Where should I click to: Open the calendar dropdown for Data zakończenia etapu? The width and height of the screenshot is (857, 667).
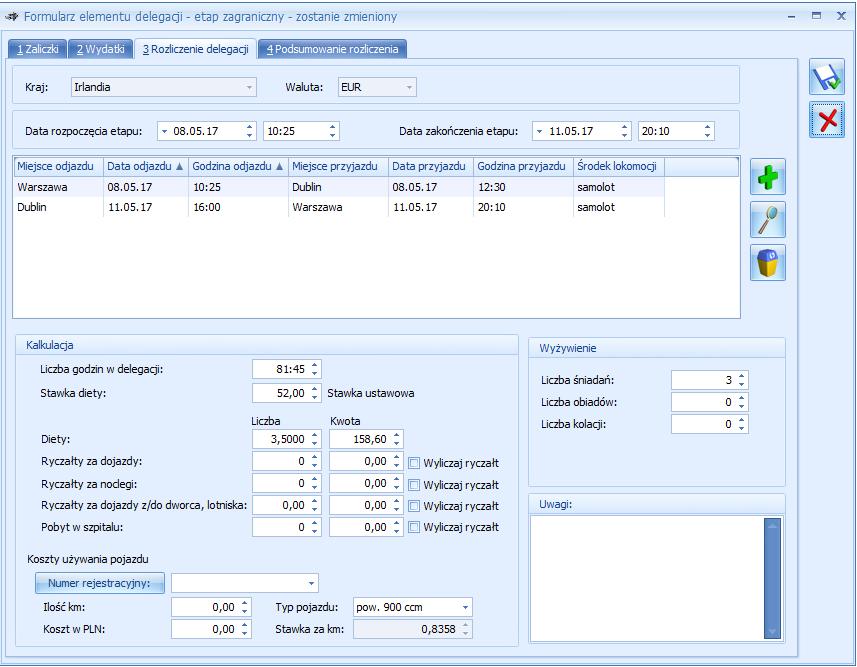[539, 131]
